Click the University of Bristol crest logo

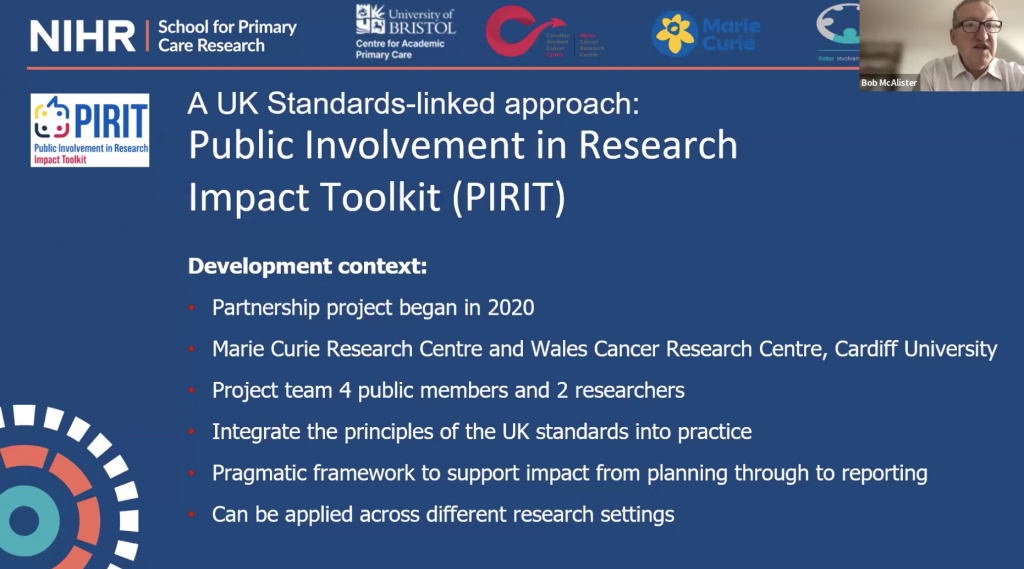[371, 19]
